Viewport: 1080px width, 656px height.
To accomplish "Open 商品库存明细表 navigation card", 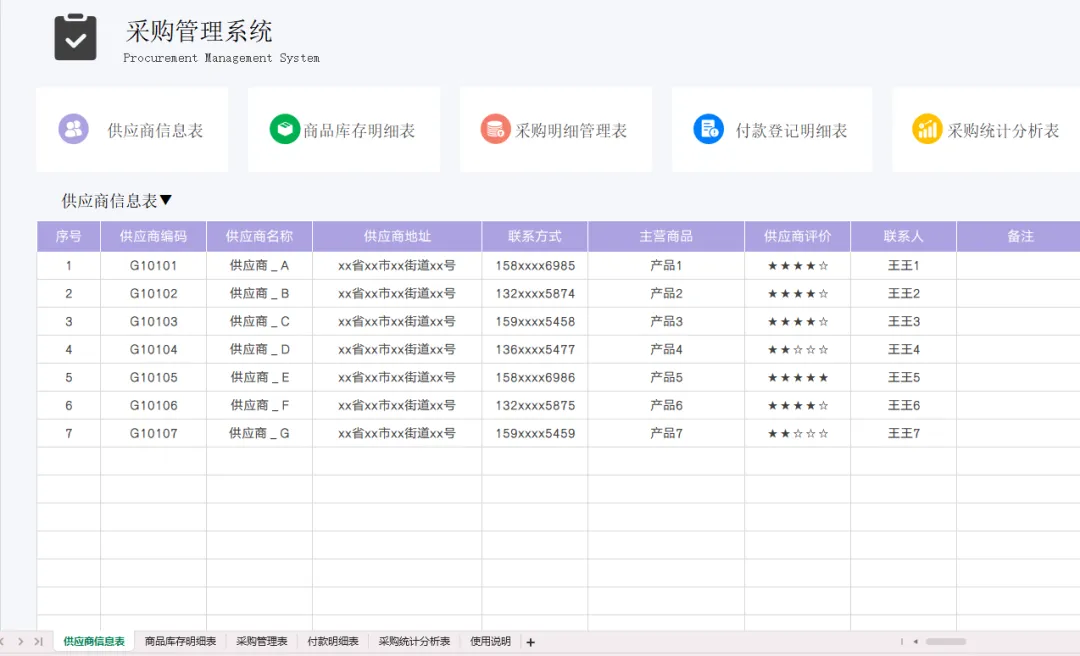I will point(344,130).
